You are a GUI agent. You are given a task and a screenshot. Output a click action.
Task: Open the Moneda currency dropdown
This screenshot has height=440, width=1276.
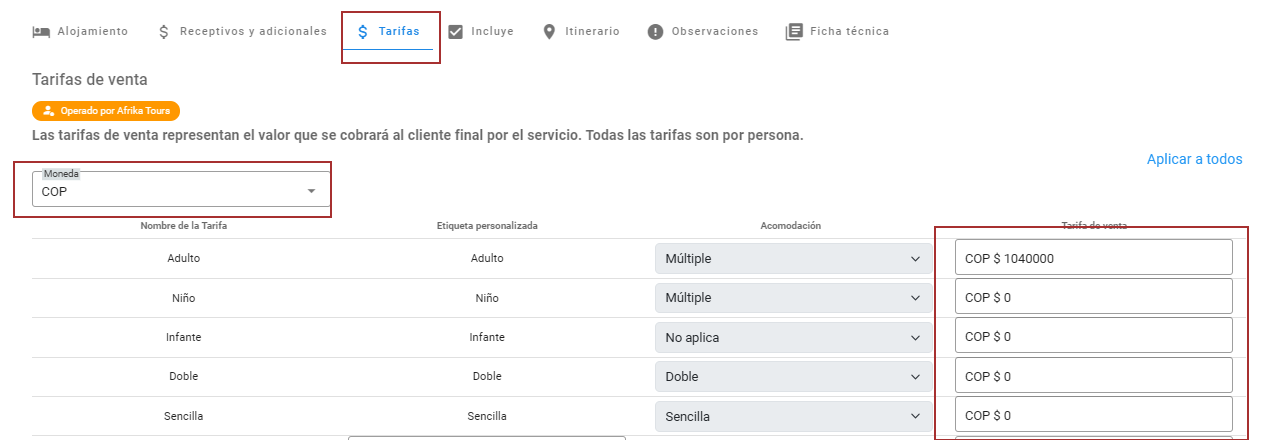point(181,190)
